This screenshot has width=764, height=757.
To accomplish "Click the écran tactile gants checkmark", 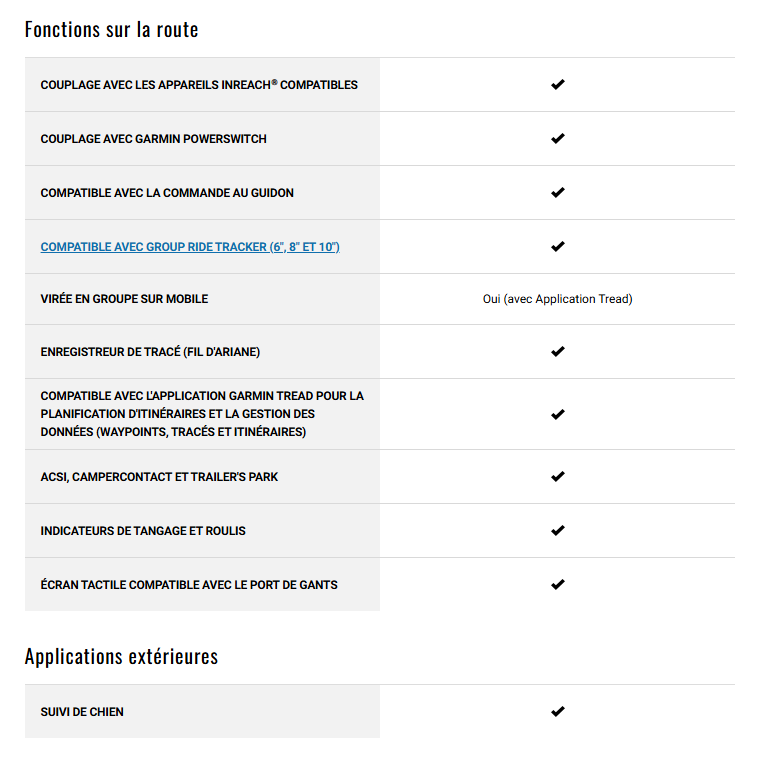I will 557,585.
